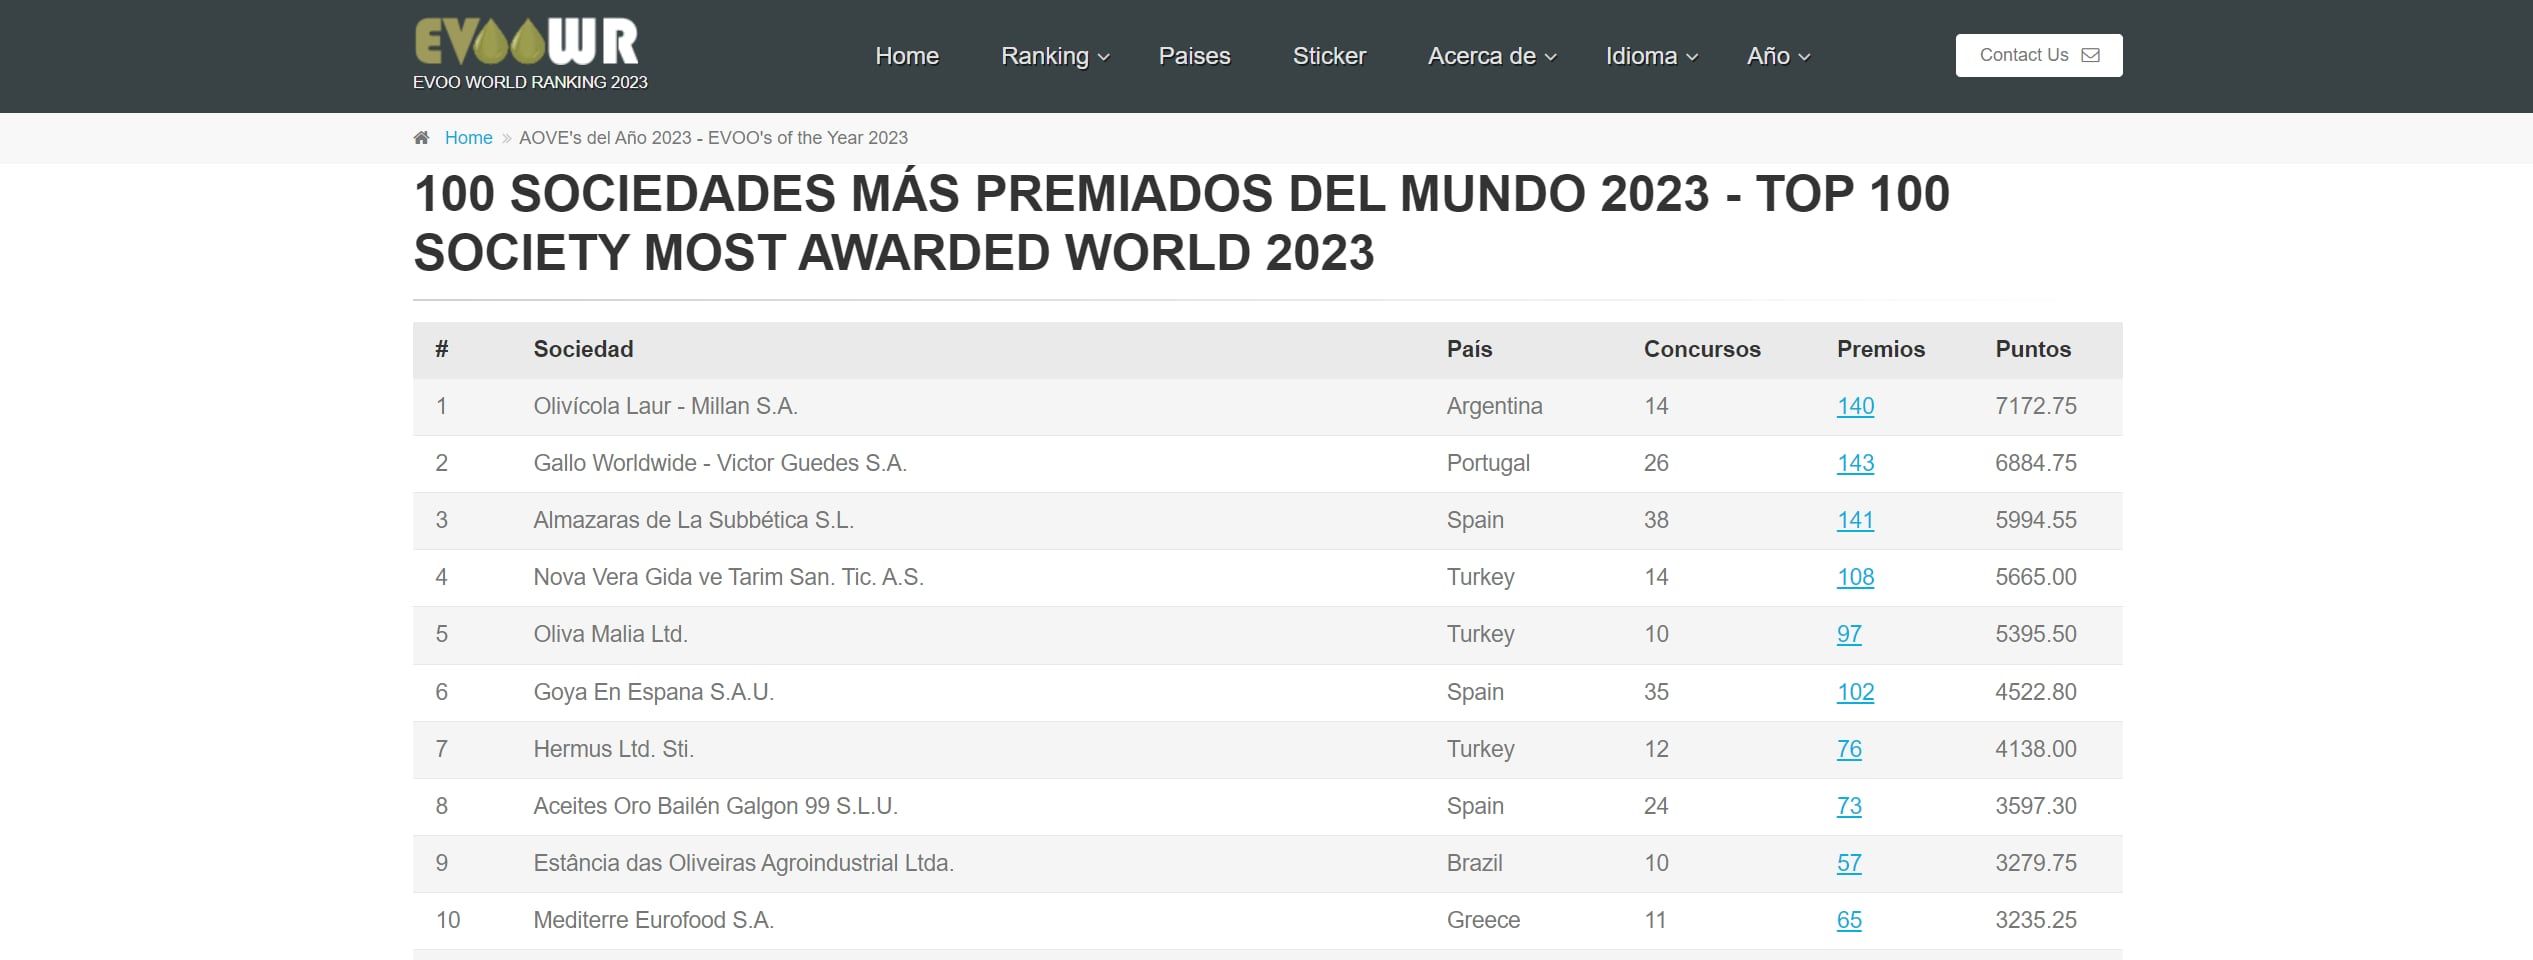Click the 108 awards link for Nova Vera

click(x=1855, y=577)
